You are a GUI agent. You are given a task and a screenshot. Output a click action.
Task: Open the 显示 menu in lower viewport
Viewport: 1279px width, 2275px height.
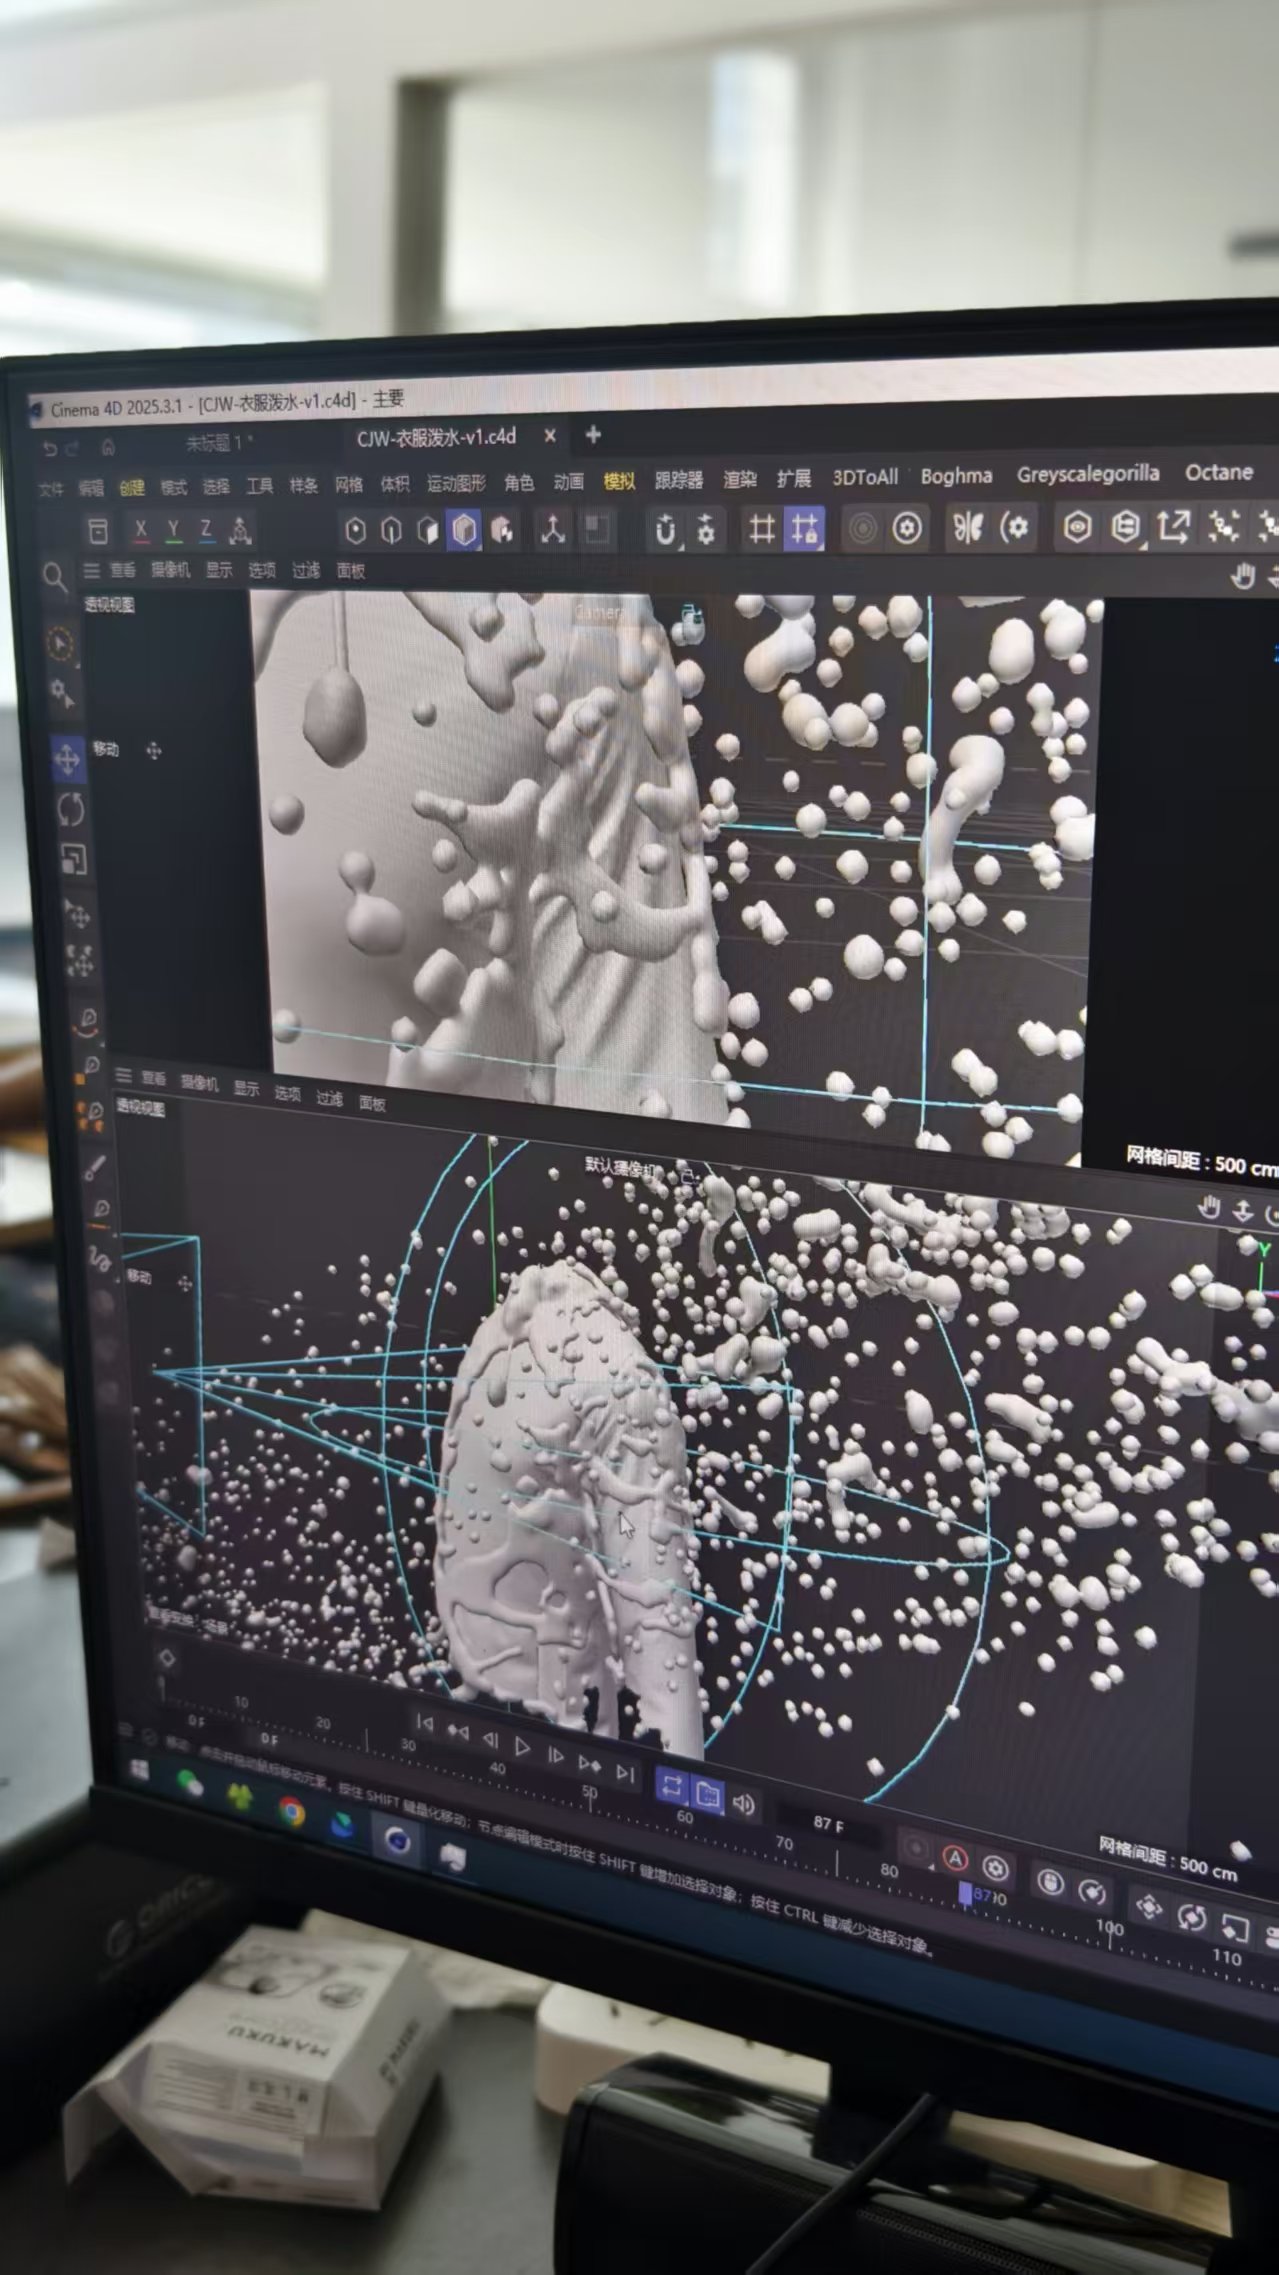click(x=246, y=1088)
